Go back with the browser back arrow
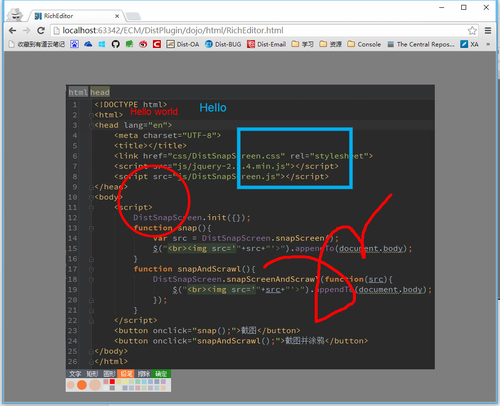This screenshot has width=500, height=406. 13,31
